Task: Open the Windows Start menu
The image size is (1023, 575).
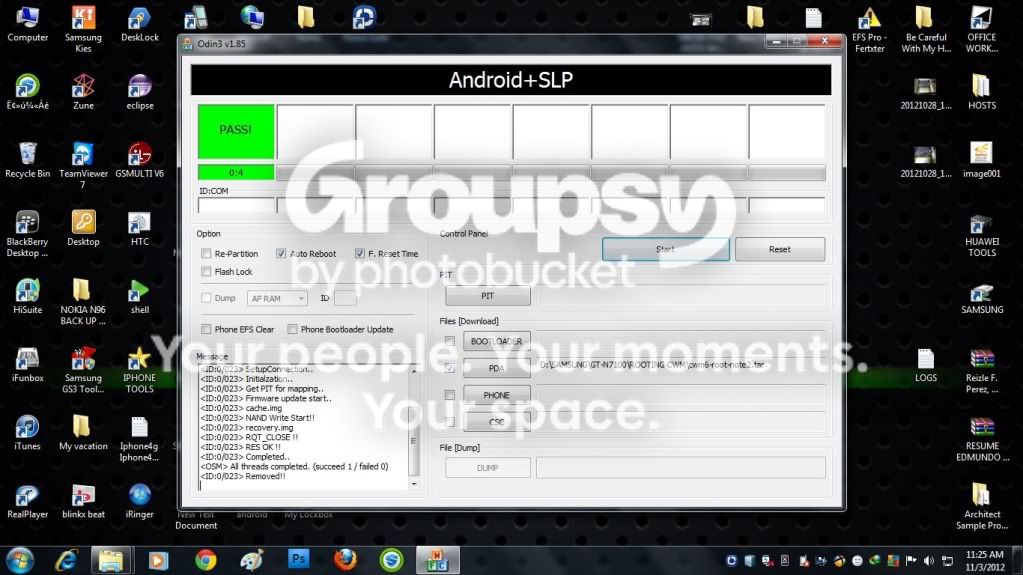Action: [x=20, y=560]
